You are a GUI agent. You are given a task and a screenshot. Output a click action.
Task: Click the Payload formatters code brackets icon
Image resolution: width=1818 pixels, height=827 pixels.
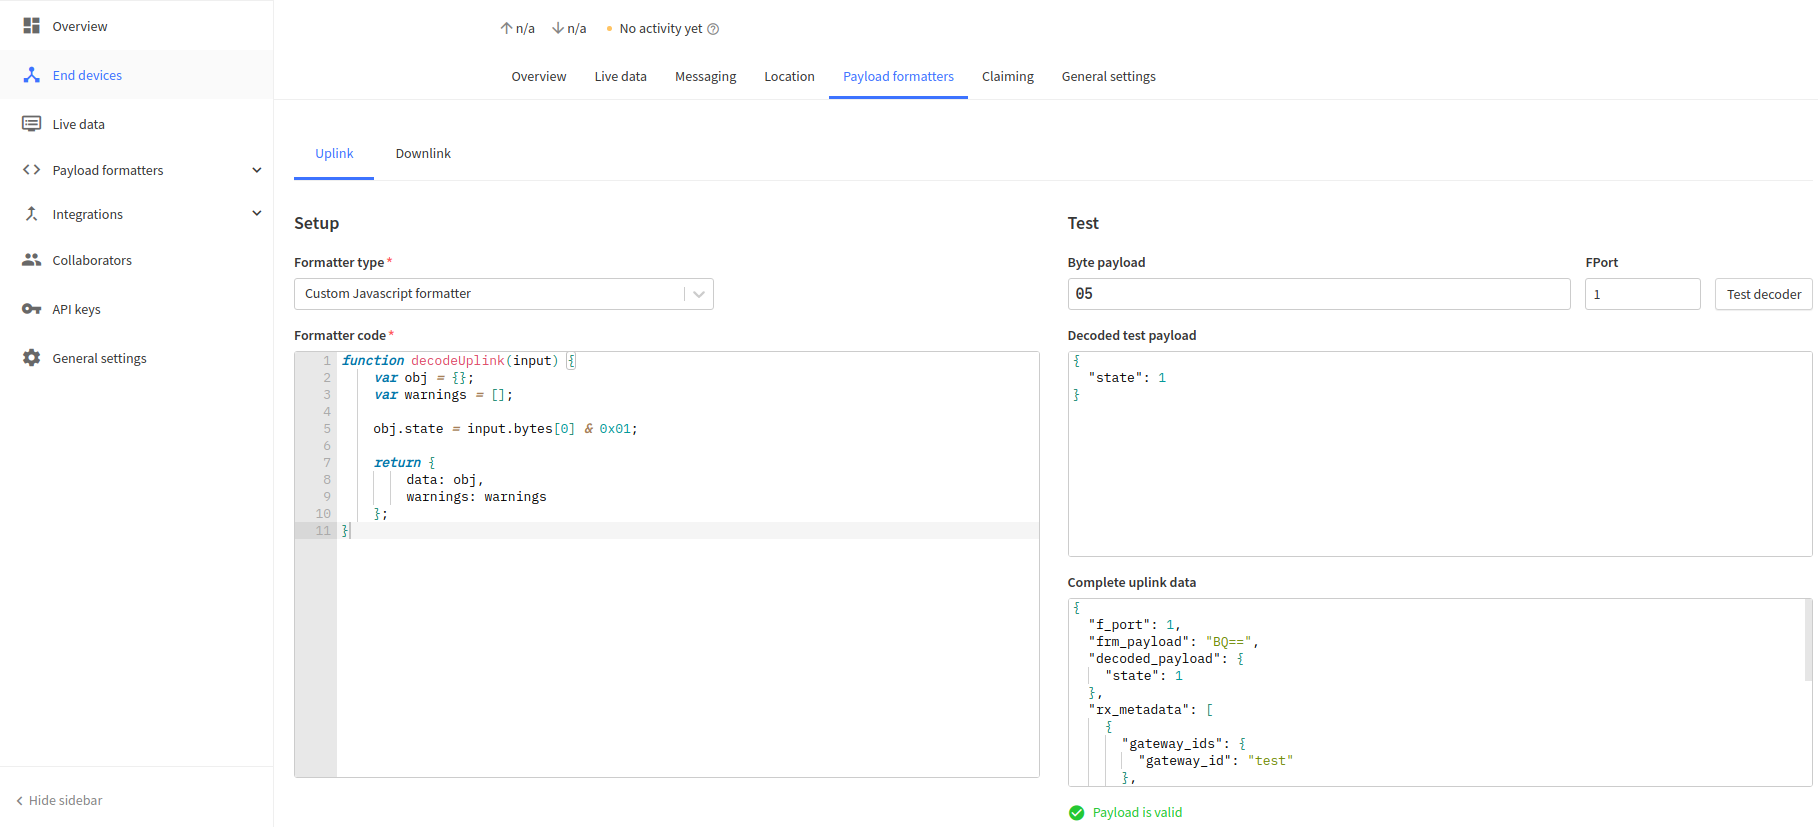pyautogui.click(x=32, y=170)
